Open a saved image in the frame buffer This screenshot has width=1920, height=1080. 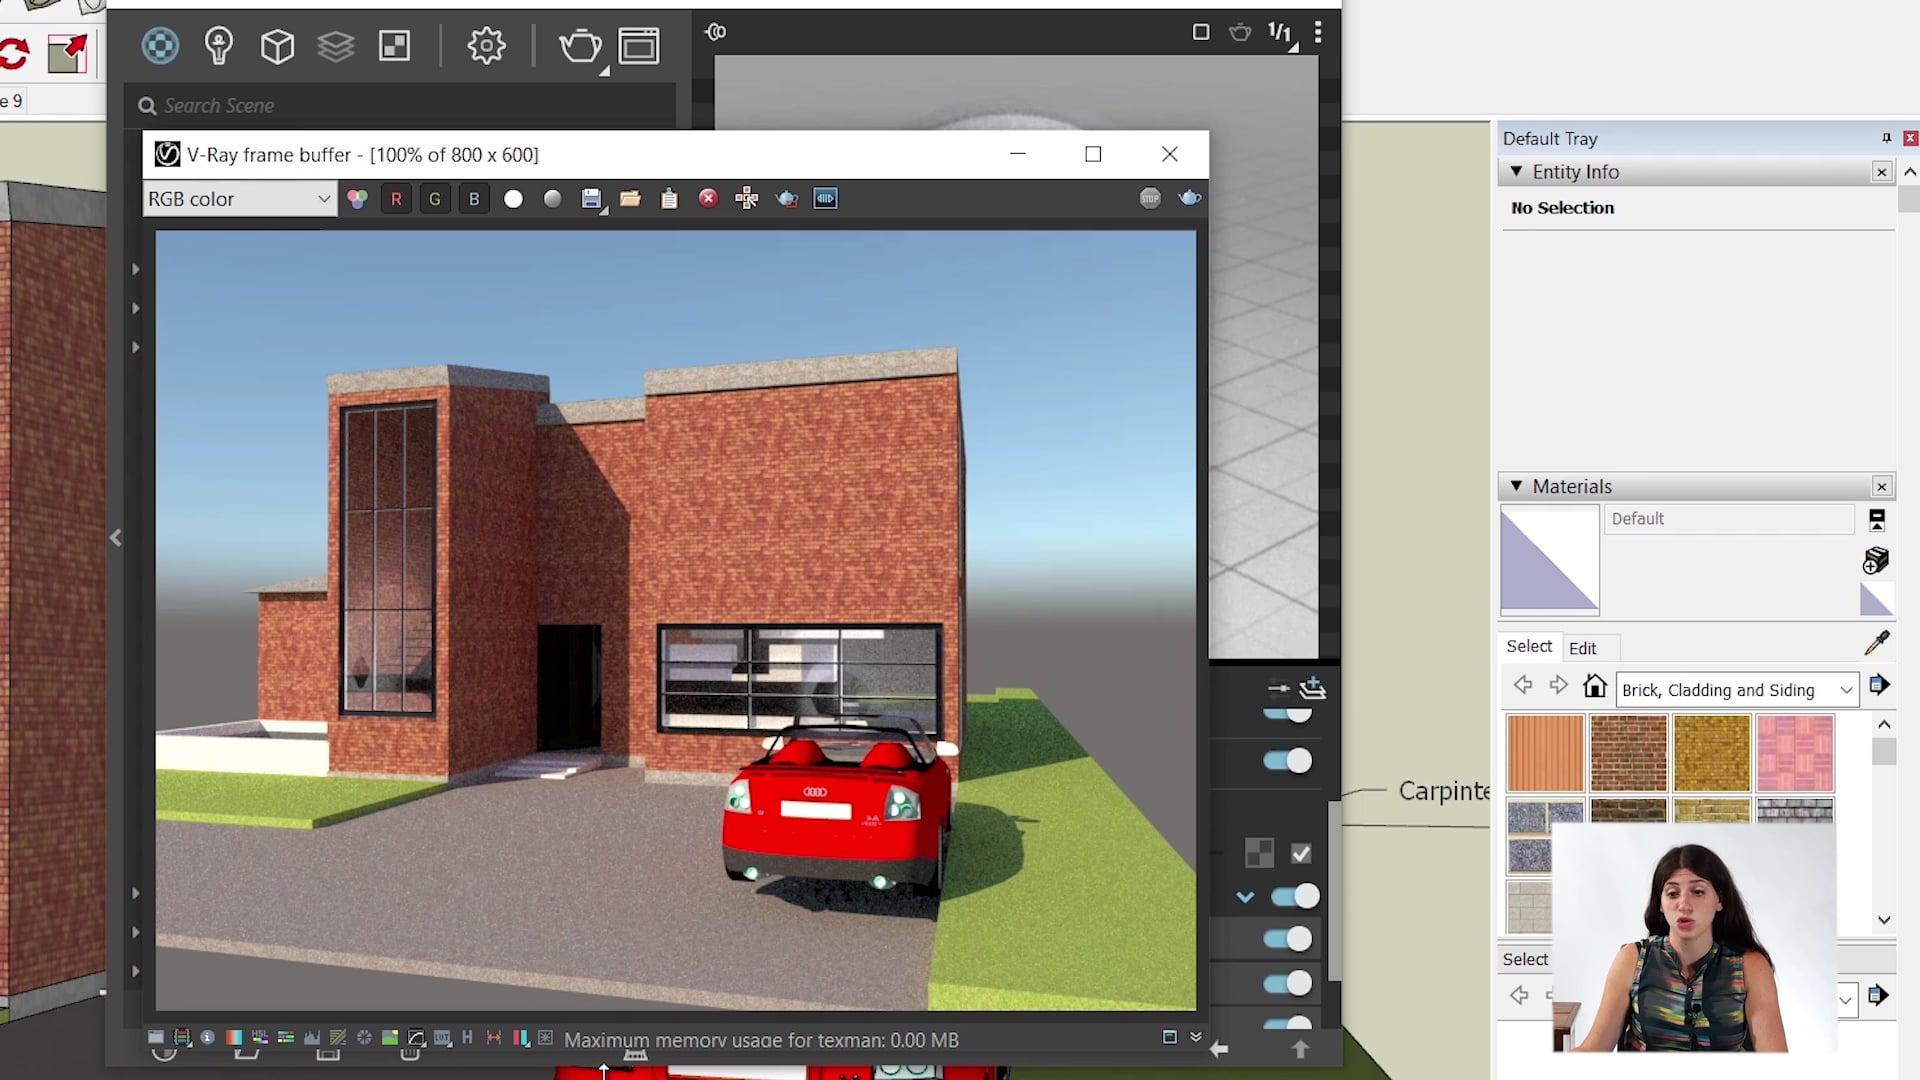(630, 198)
